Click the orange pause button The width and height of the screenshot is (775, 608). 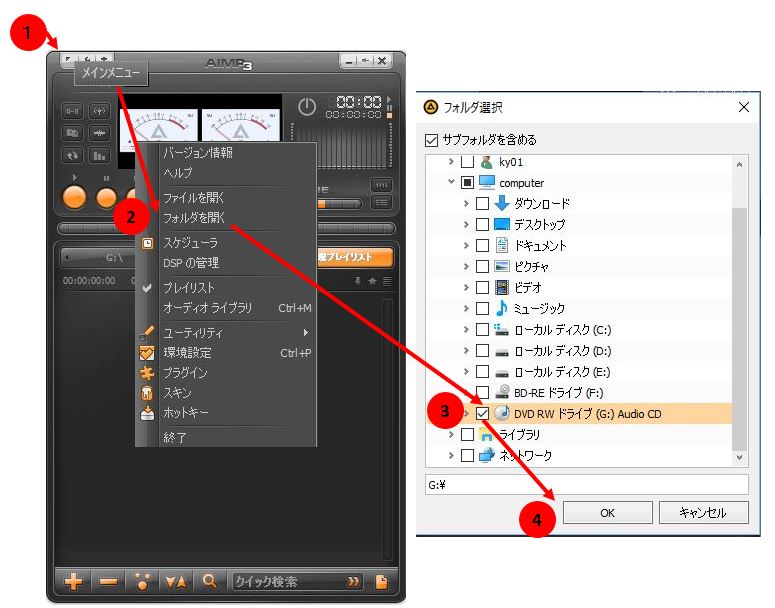coord(106,197)
